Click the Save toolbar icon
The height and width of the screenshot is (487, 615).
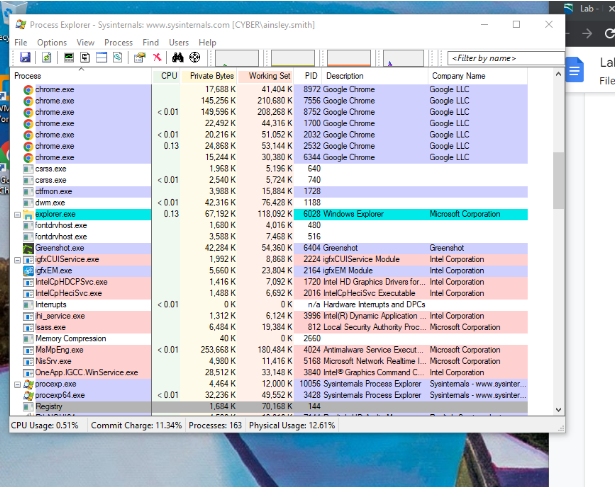[x=25, y=58]
